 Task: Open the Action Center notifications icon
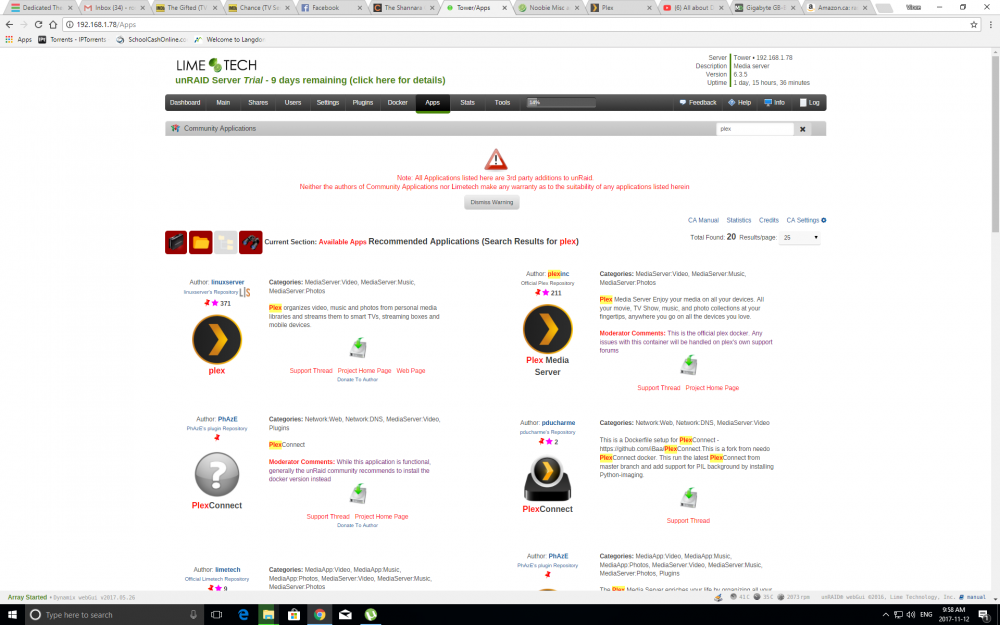[x=984, y=615]
